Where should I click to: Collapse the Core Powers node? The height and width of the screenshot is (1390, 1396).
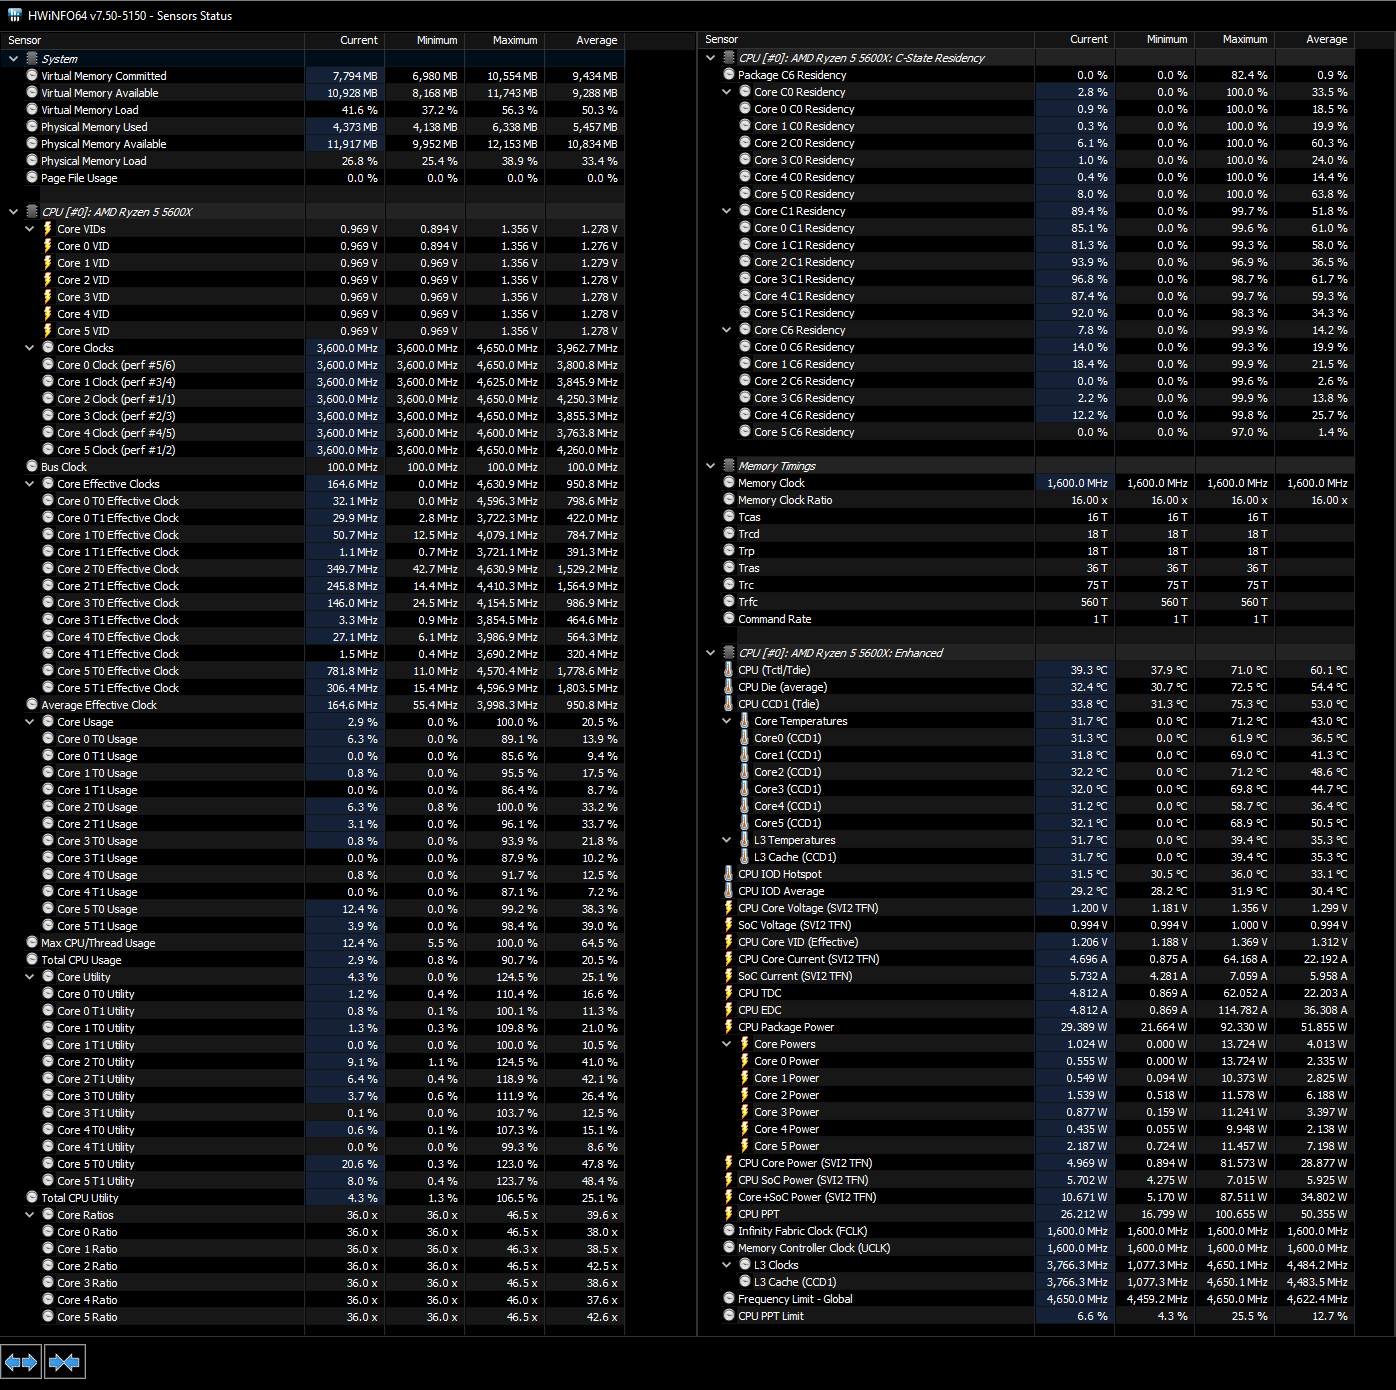click(727, 1044)
